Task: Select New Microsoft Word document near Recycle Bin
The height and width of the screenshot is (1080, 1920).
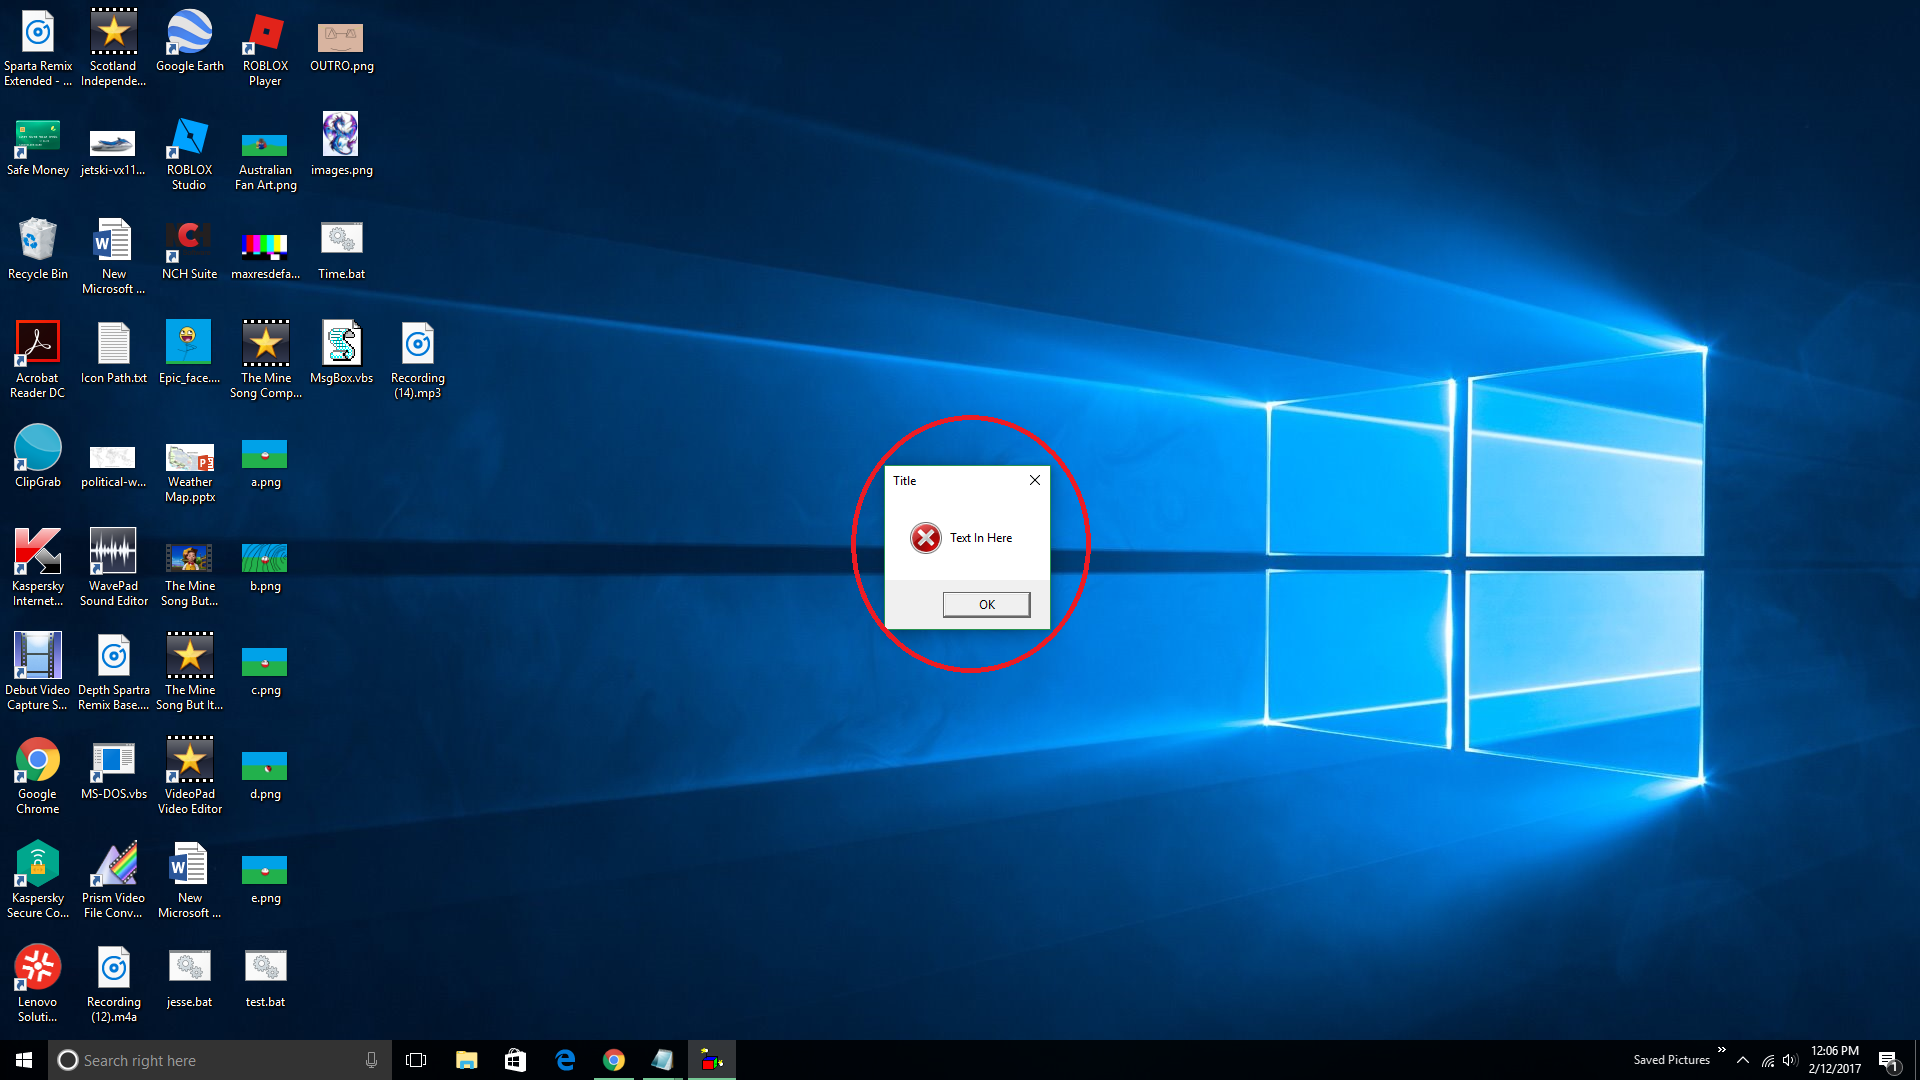Action: coord(114,256)
